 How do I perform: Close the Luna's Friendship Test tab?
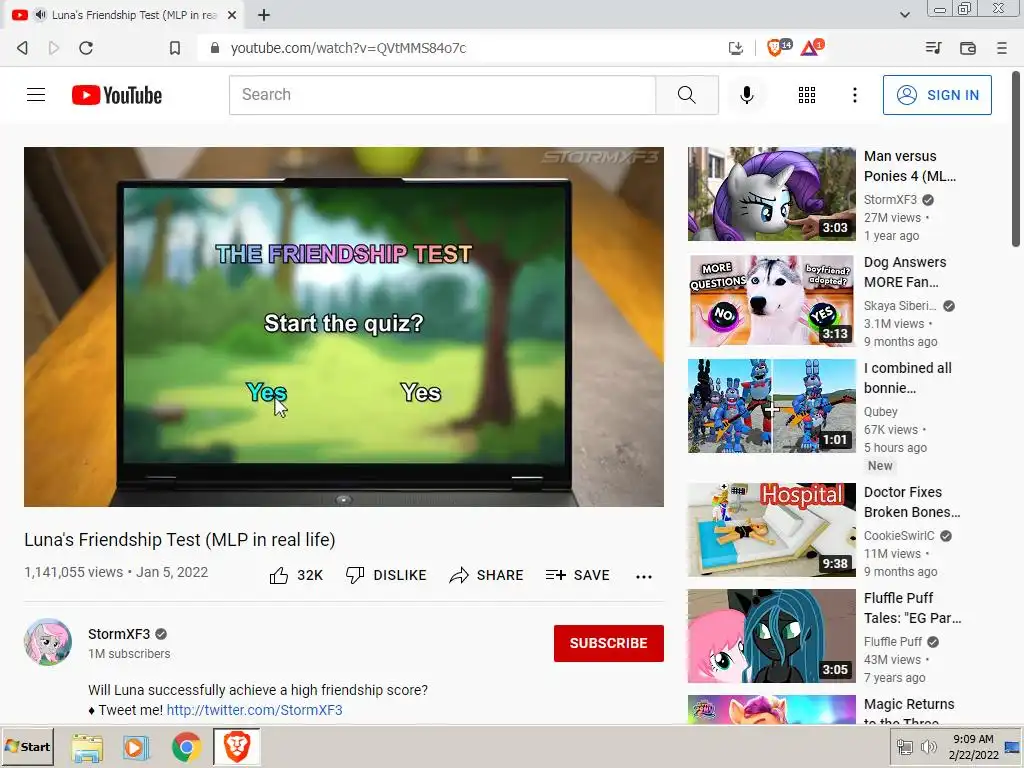pos(231,14)
